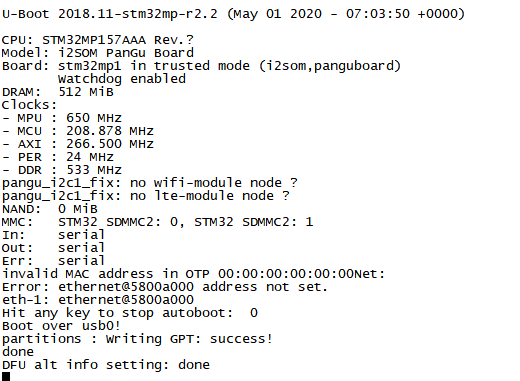Click the NAND 0 MiB line

pyautogui.click(x=50, y=209)
